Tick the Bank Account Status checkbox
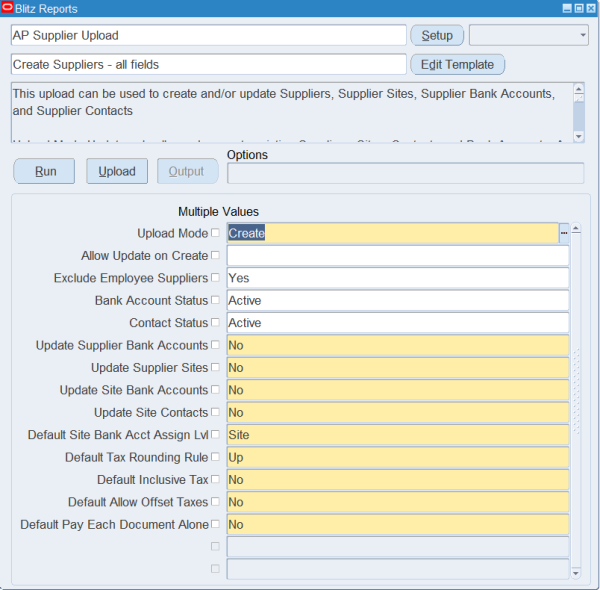The height and width of the screenshot is (590, 600). pos(215,300)
